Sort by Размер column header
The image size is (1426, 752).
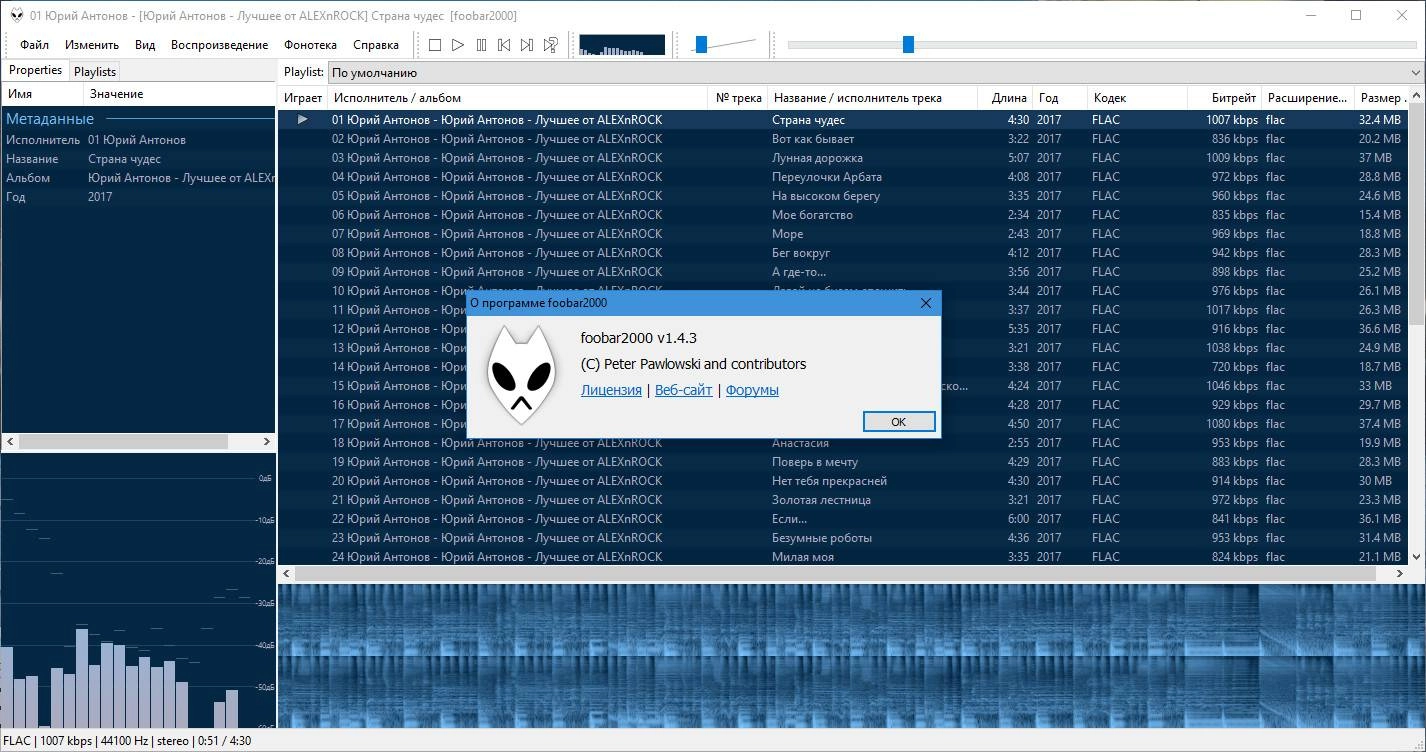(x=1382, y=97)
